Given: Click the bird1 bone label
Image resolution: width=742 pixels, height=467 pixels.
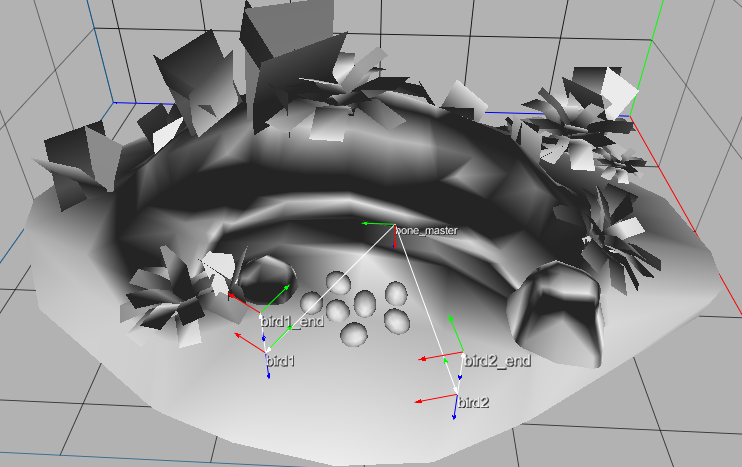Looking at the screenshot, I should point(280,360).
